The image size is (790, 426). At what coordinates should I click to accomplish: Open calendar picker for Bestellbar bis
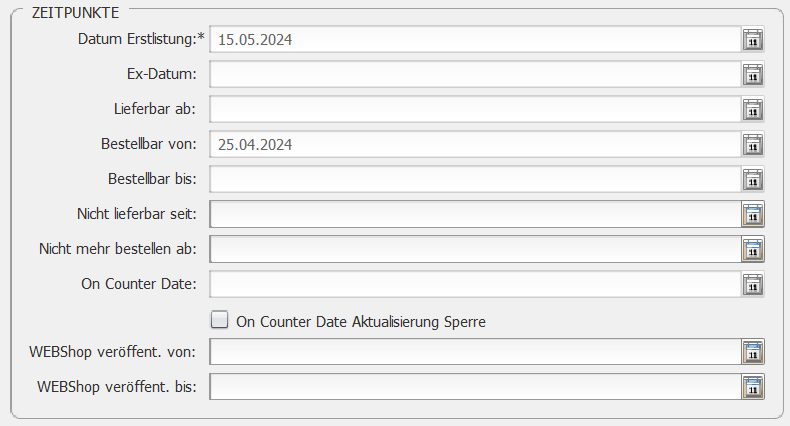point(753,179)
